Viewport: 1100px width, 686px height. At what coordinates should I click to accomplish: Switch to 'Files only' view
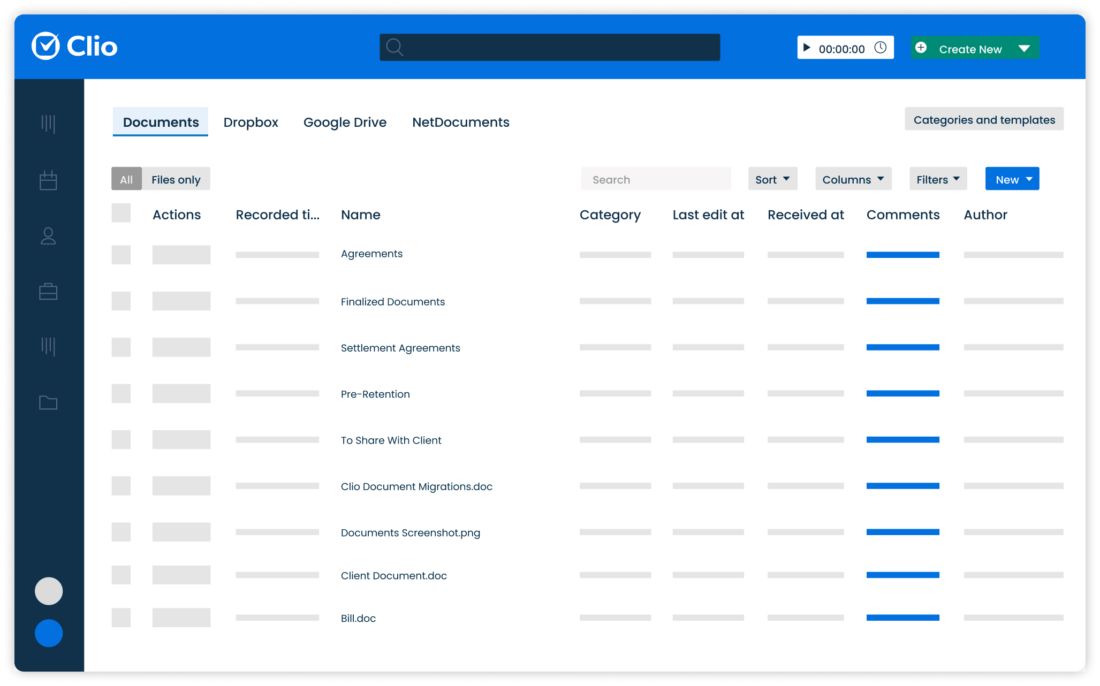[175, 178]
